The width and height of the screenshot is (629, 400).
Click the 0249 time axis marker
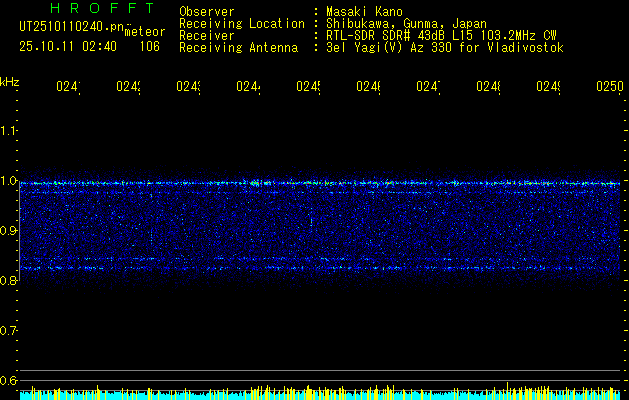548,87
